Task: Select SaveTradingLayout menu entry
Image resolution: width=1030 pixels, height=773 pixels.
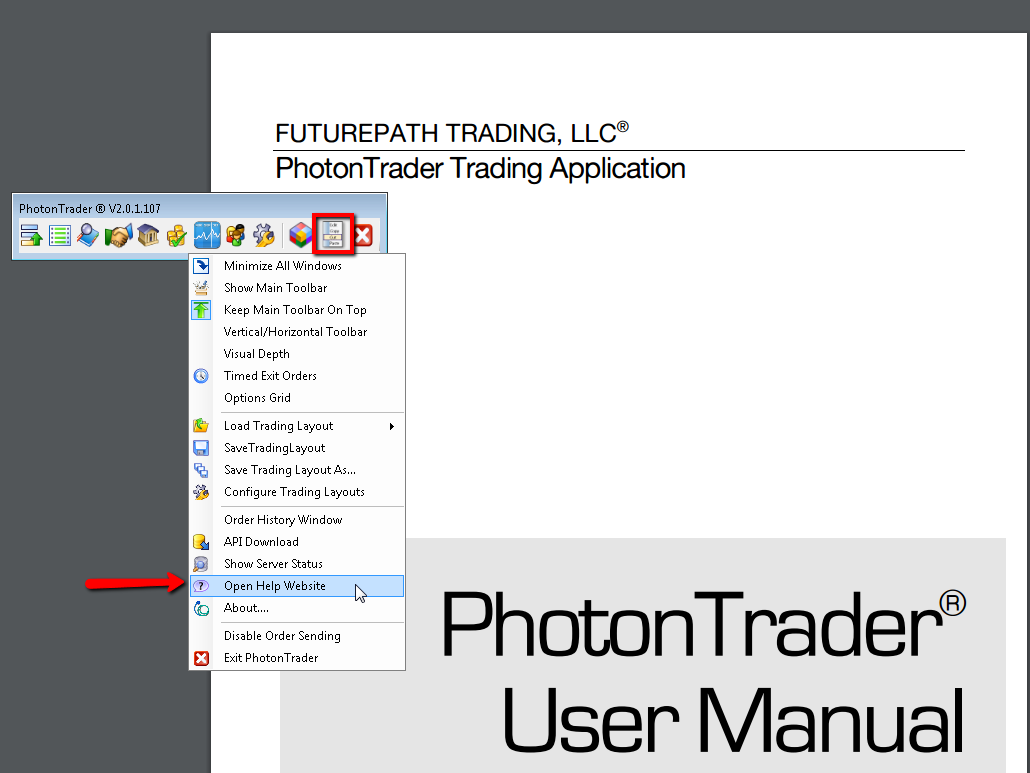Action: pyautogui.click(x=297, y=448)
